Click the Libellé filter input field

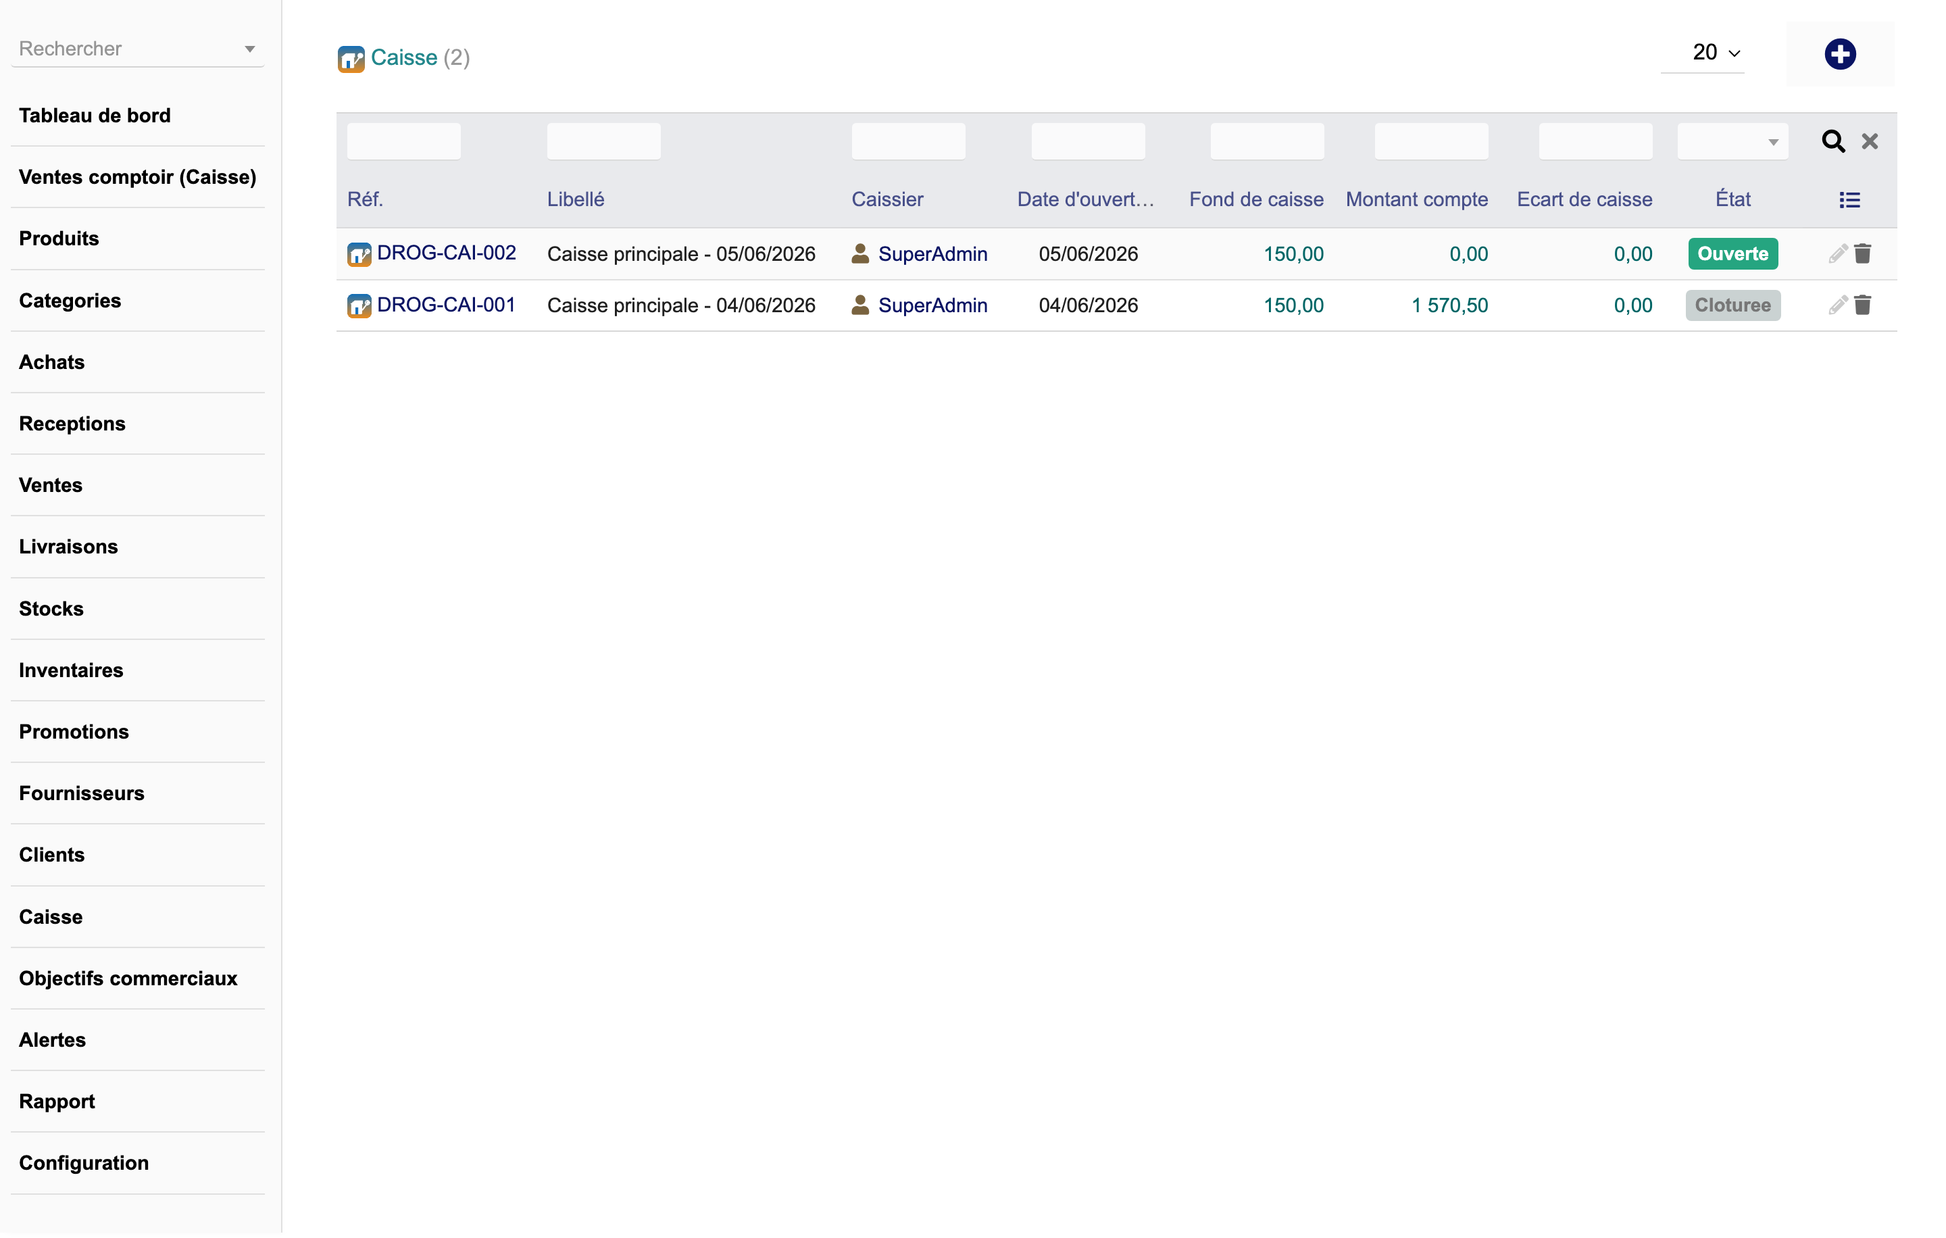point(603,141)
